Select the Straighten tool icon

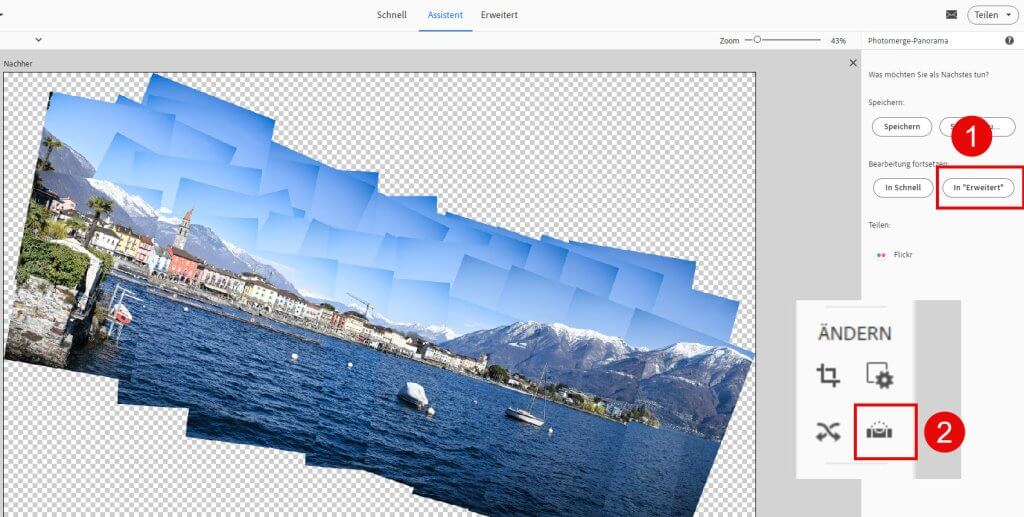tap(880, 431)
